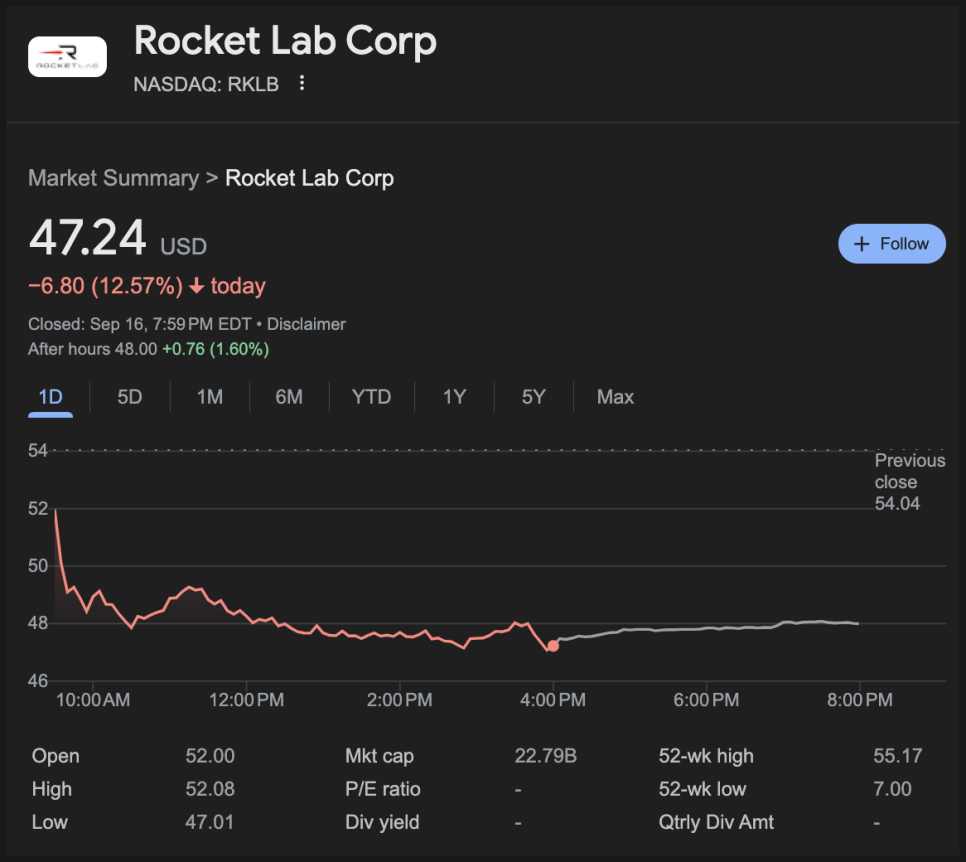Show the Max chart range
Screen dimensions: 966x862
click(615, 397)
